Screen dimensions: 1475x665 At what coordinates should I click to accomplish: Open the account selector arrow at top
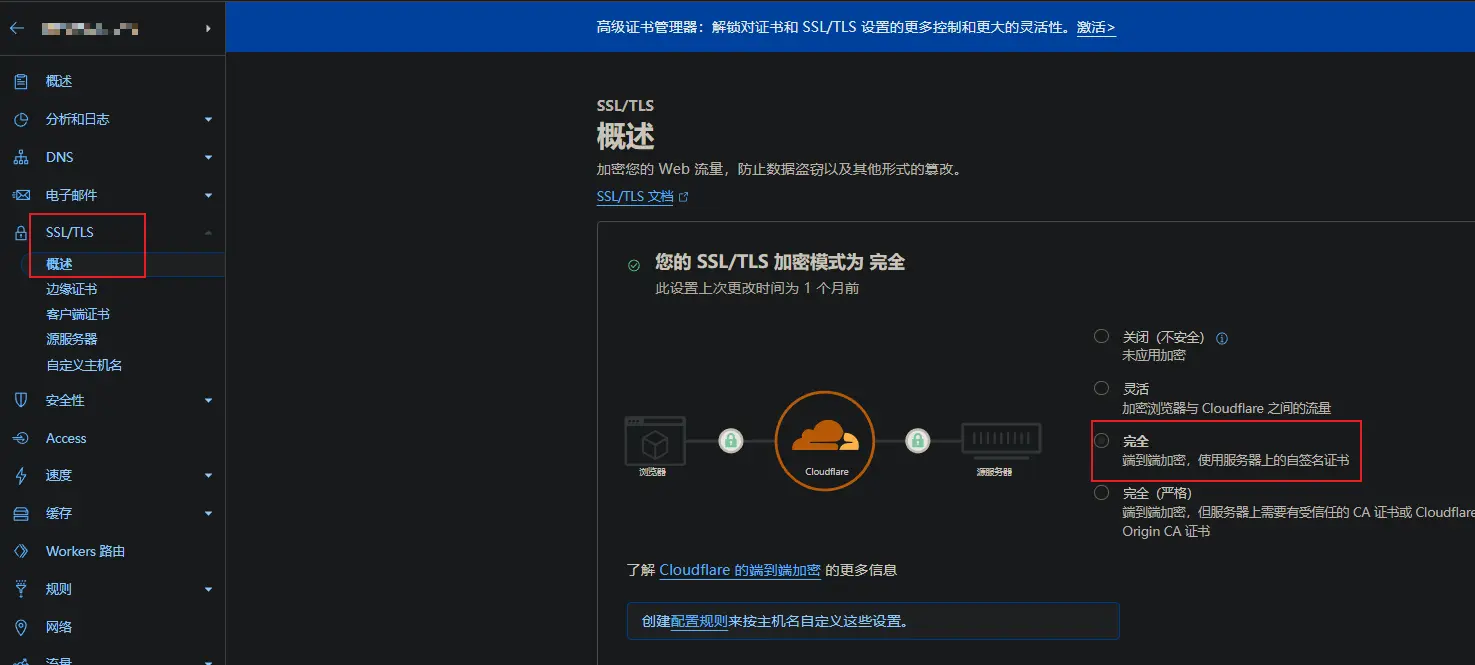click(208, 29)
